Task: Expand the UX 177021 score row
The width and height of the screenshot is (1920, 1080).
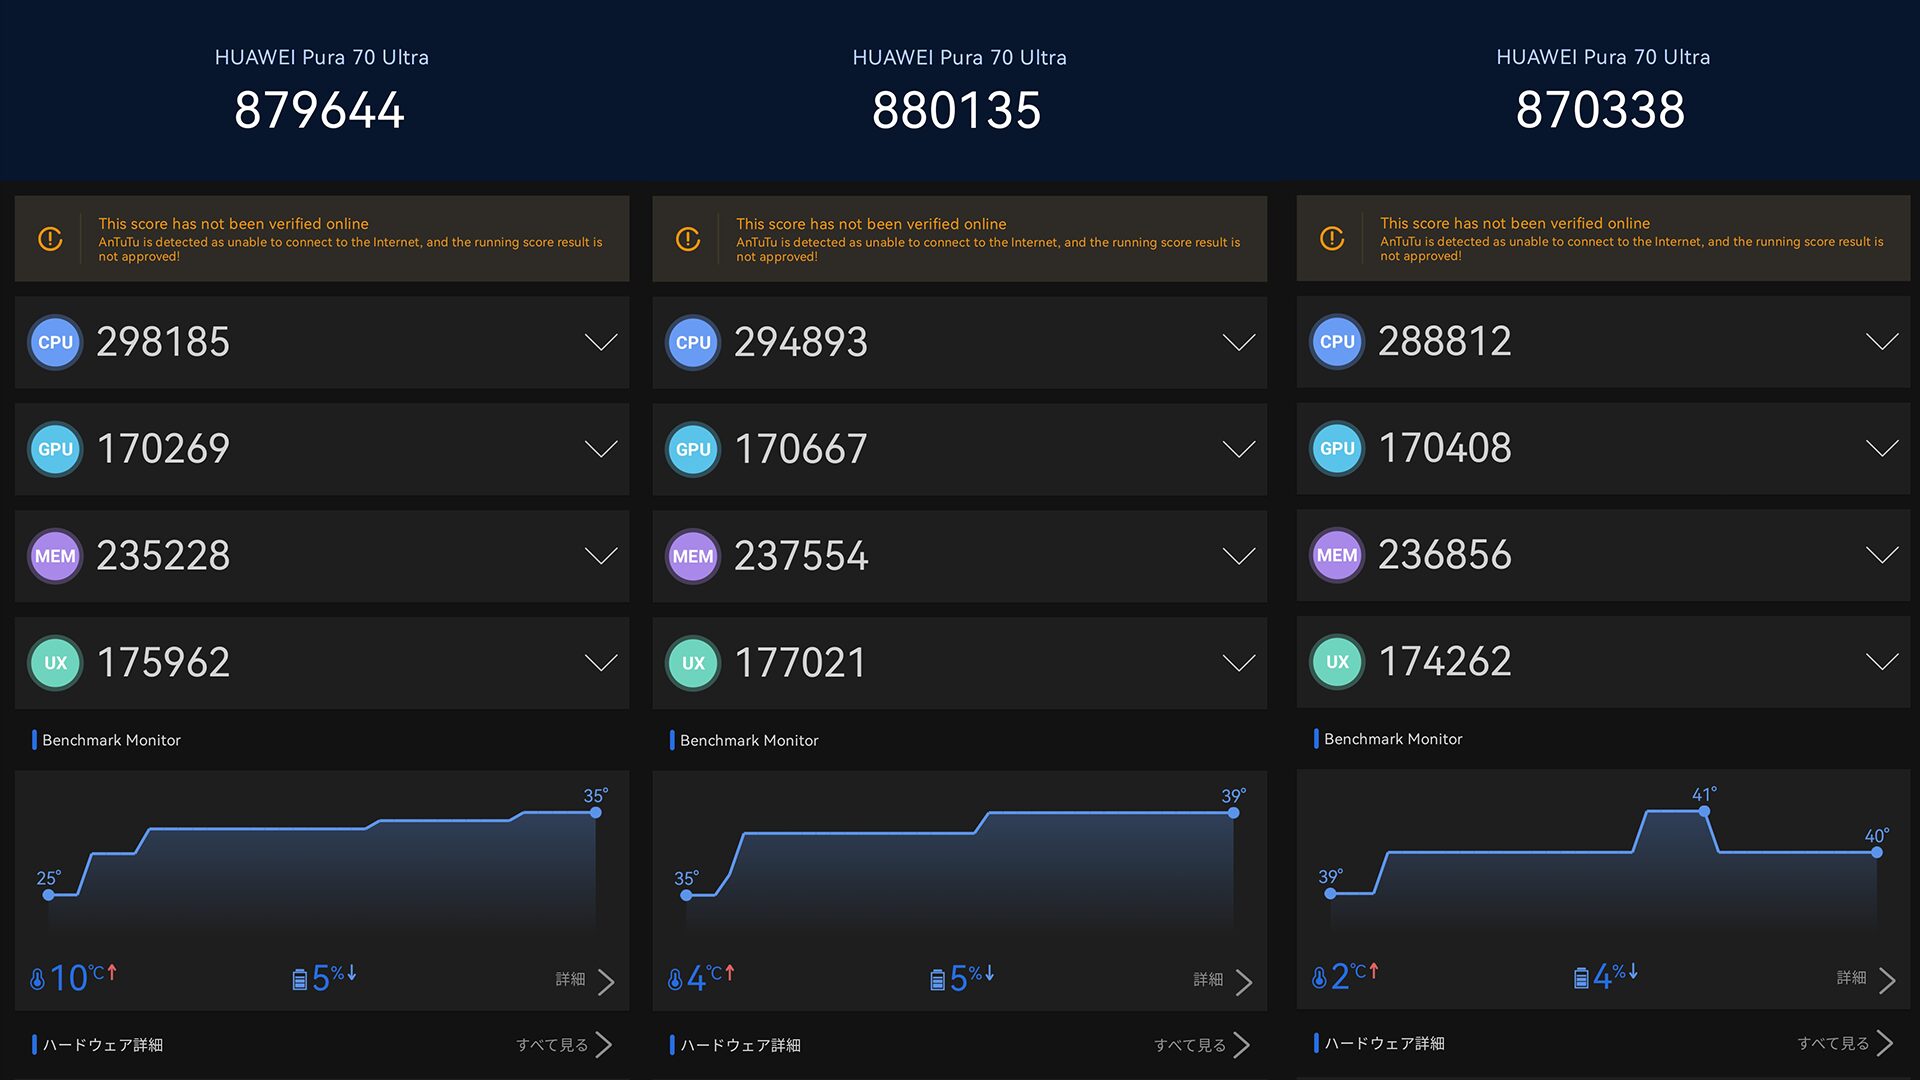Action: [x=1238, y=663]
